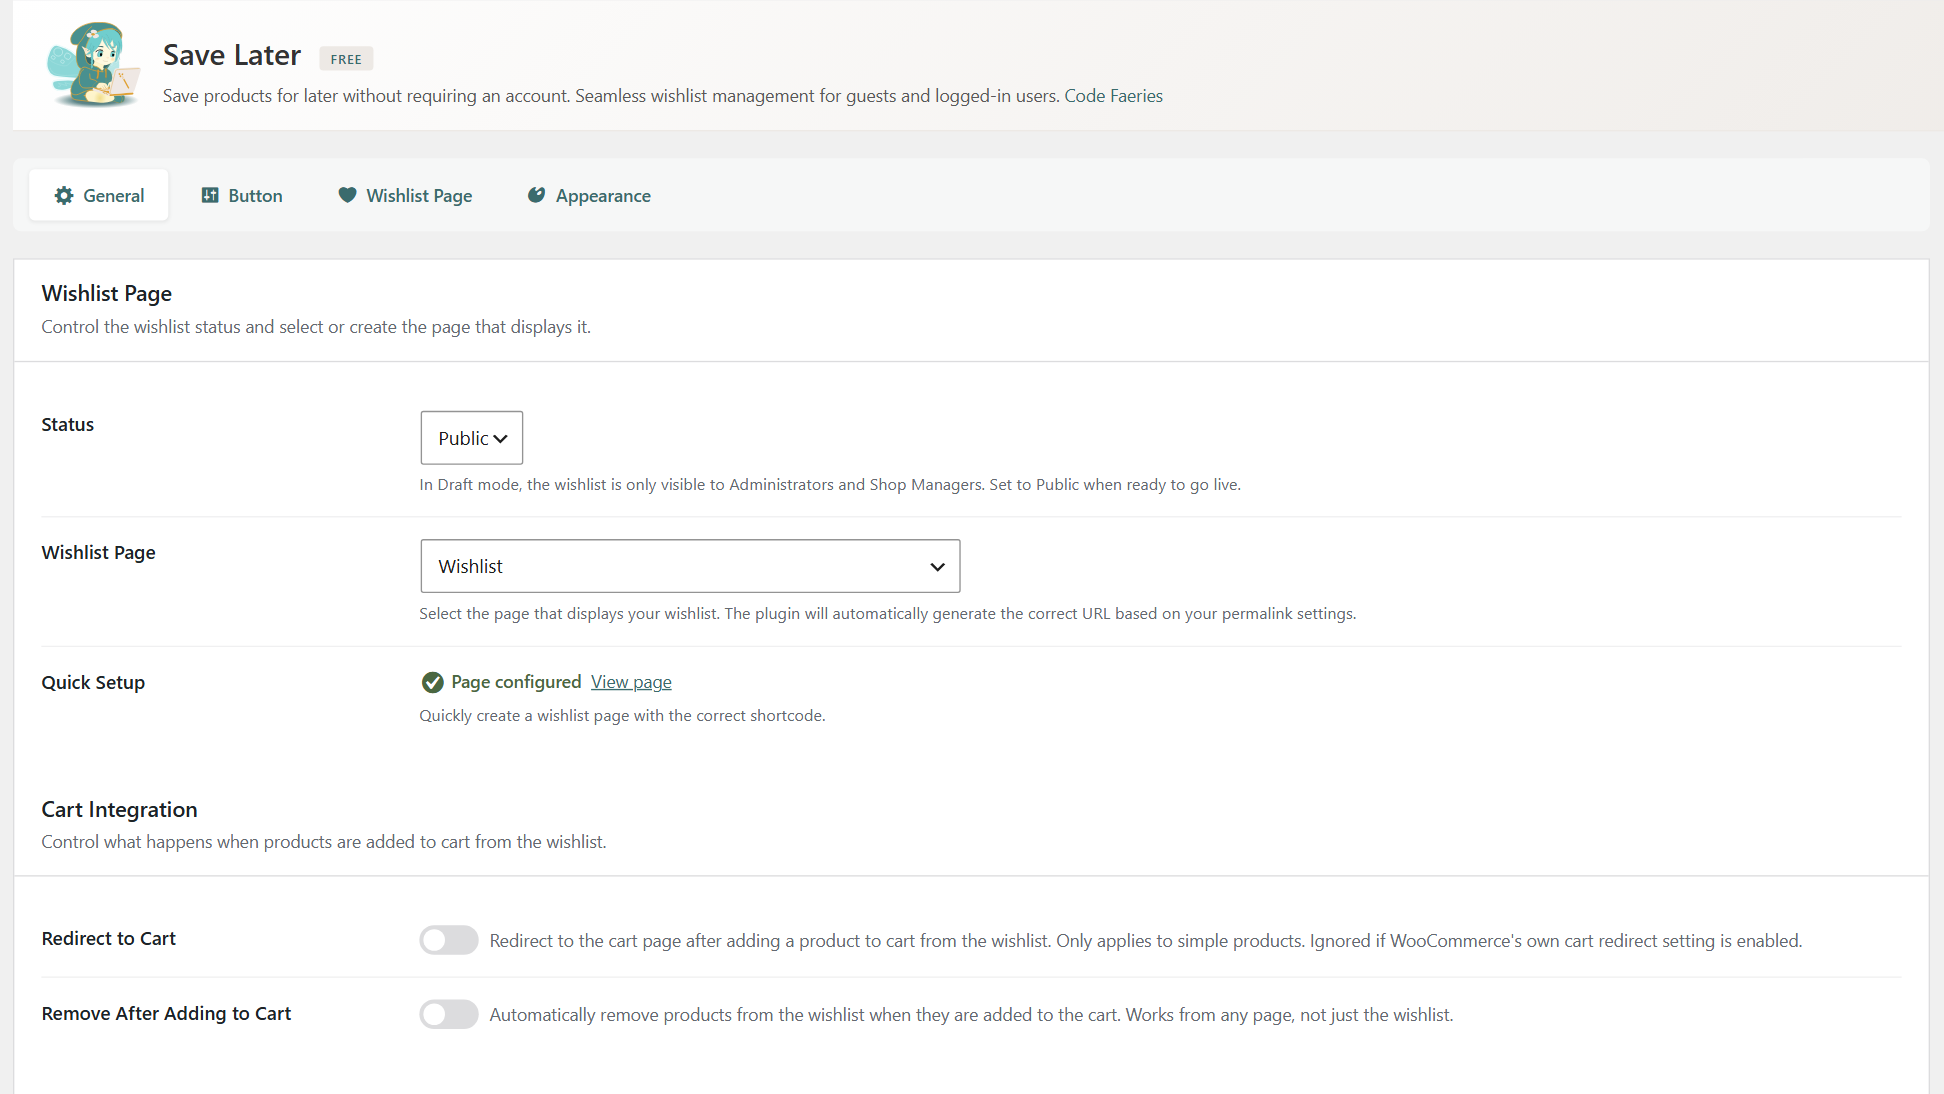Expand the Wishlist page selector dropdown
The height and width of the screenshot is (1094, 1944).
[x=690, y=566]
